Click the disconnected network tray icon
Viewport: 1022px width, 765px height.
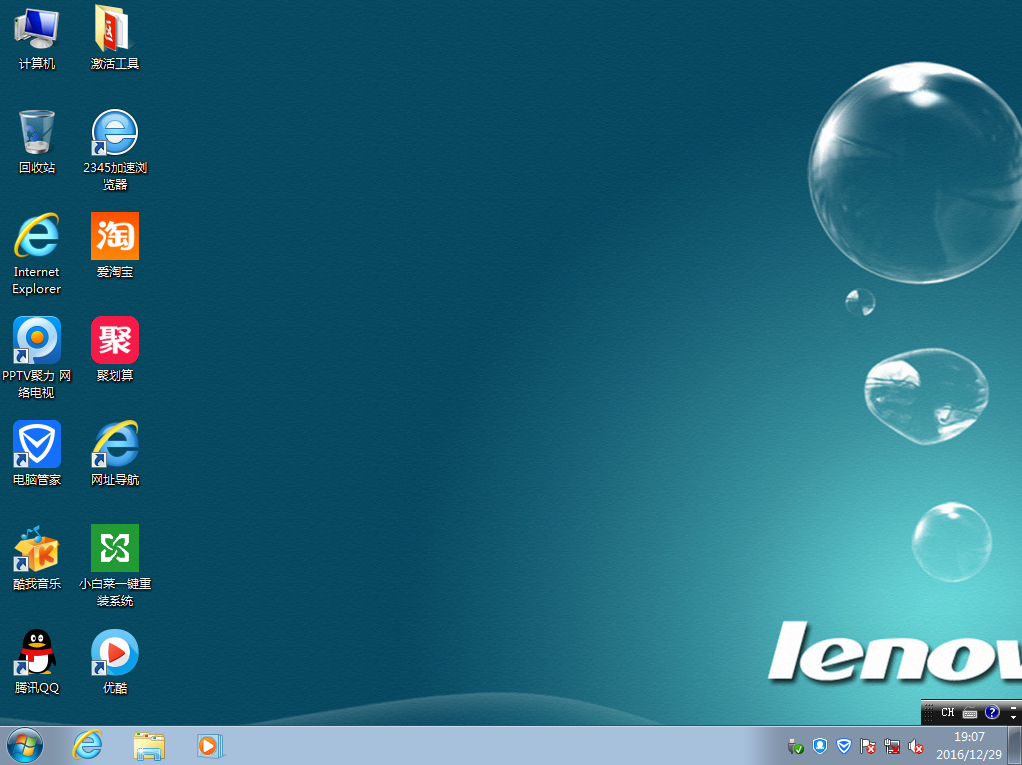[x=892, y=746]
